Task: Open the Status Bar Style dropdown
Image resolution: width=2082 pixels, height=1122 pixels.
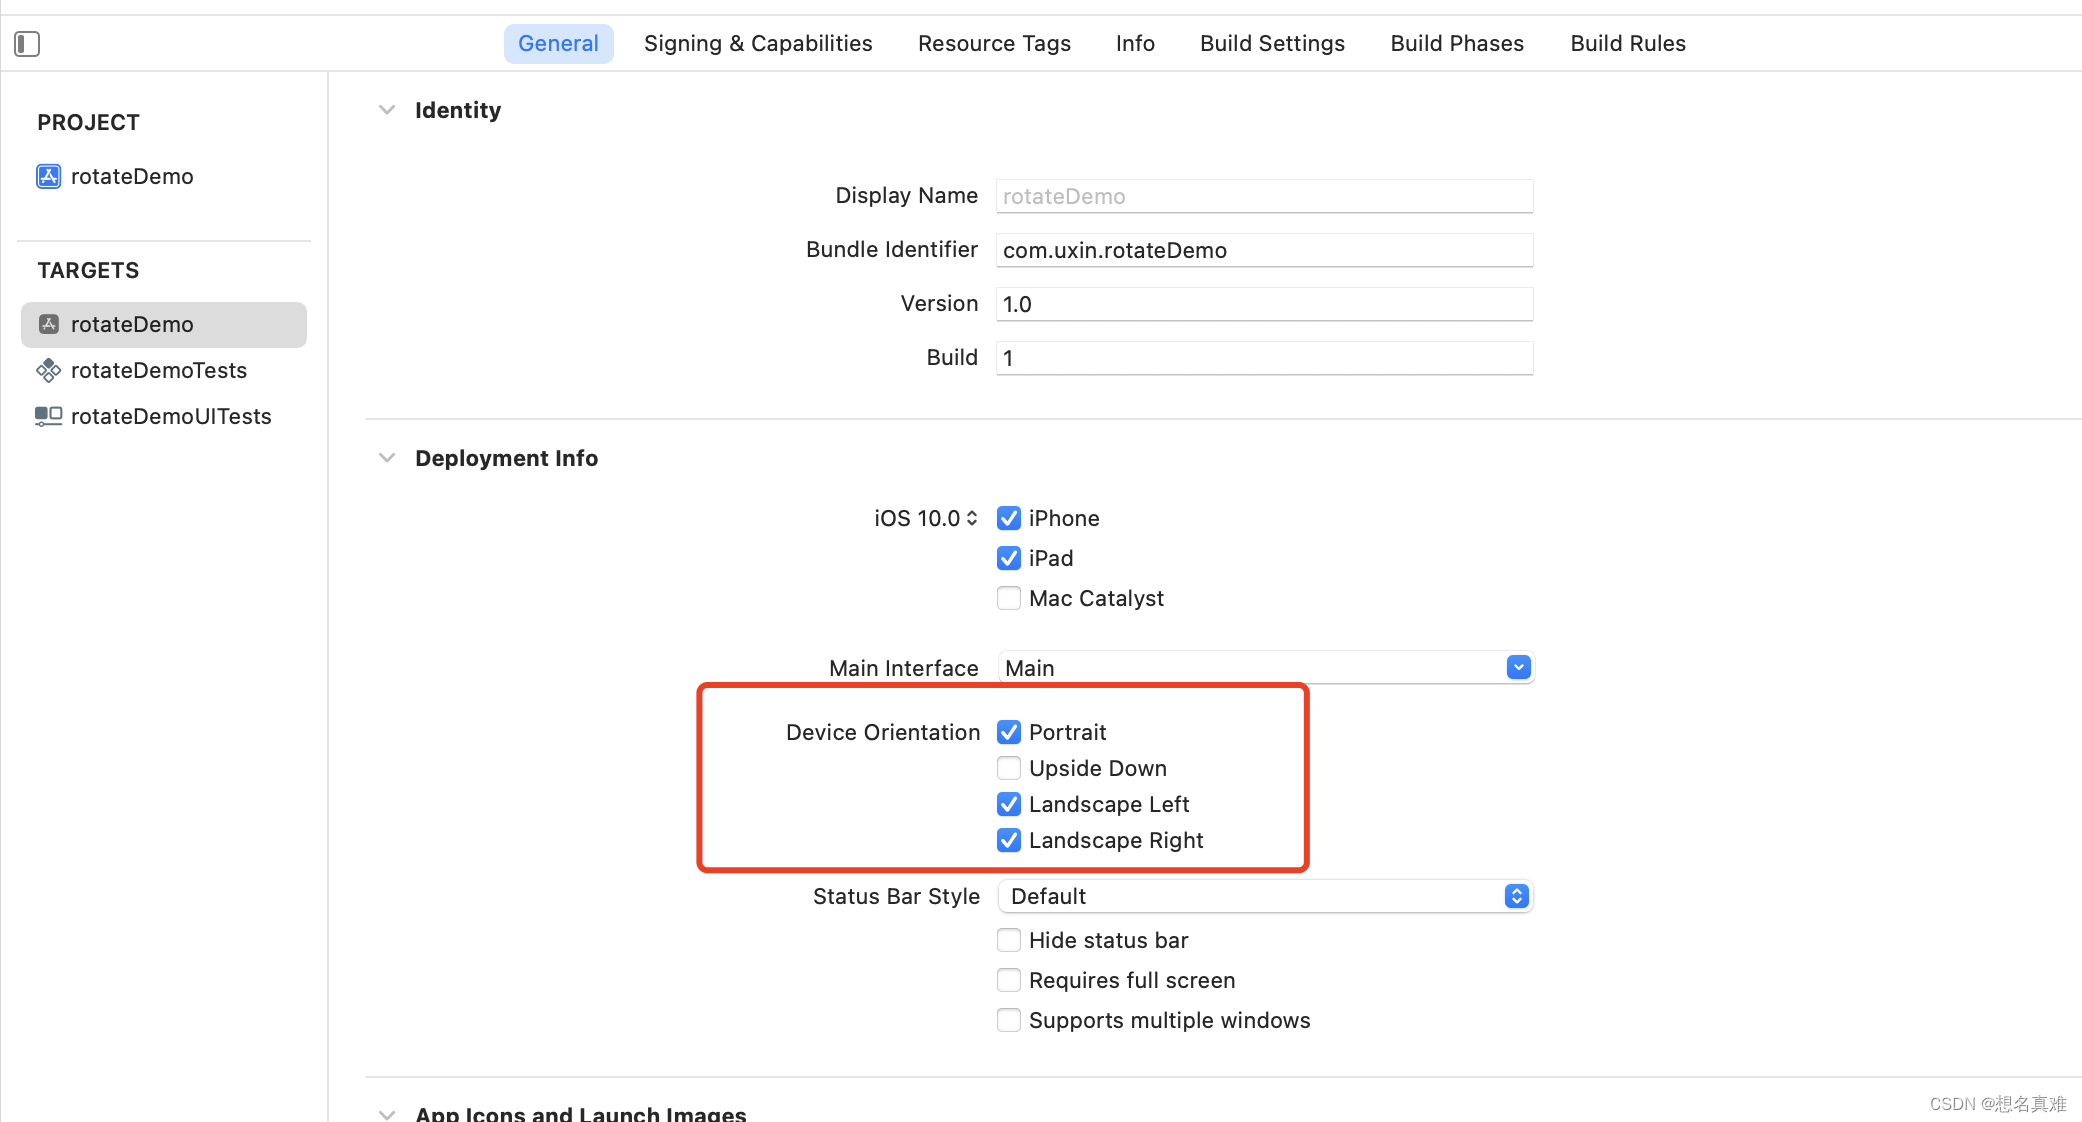Action: pyautogui.click(x=1516, y=896)
